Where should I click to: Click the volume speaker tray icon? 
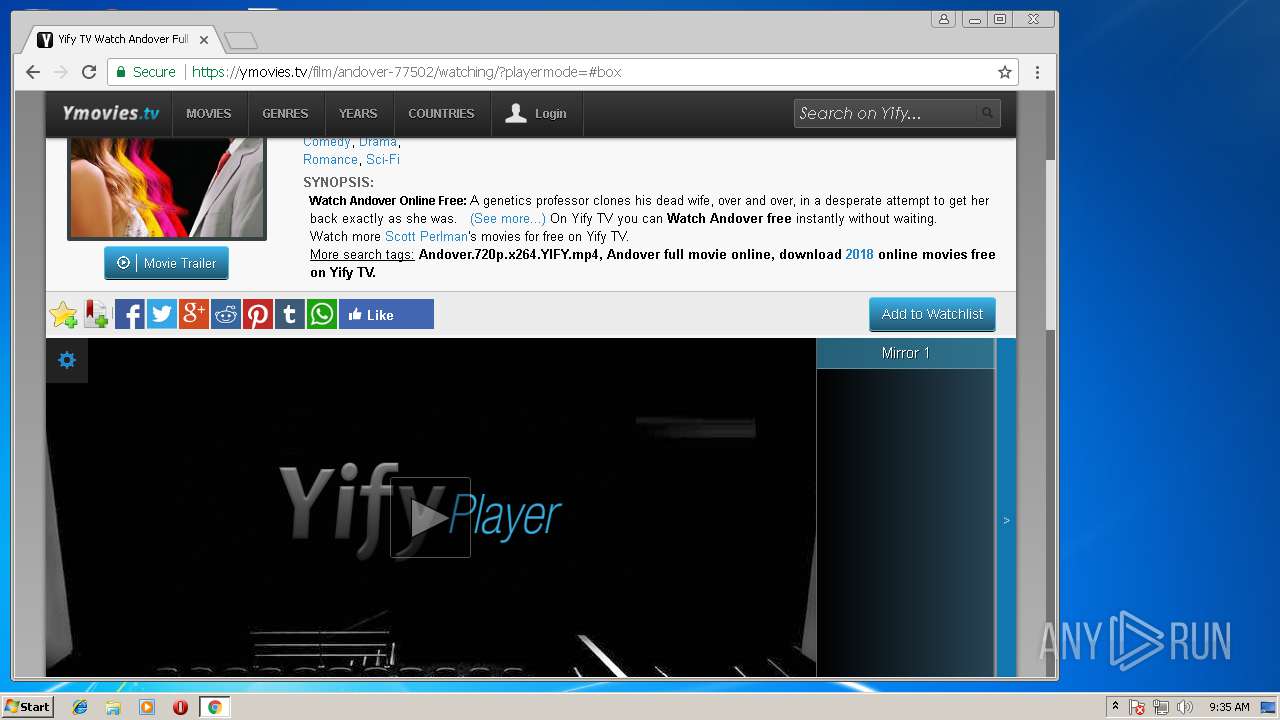click(1185, 707)
